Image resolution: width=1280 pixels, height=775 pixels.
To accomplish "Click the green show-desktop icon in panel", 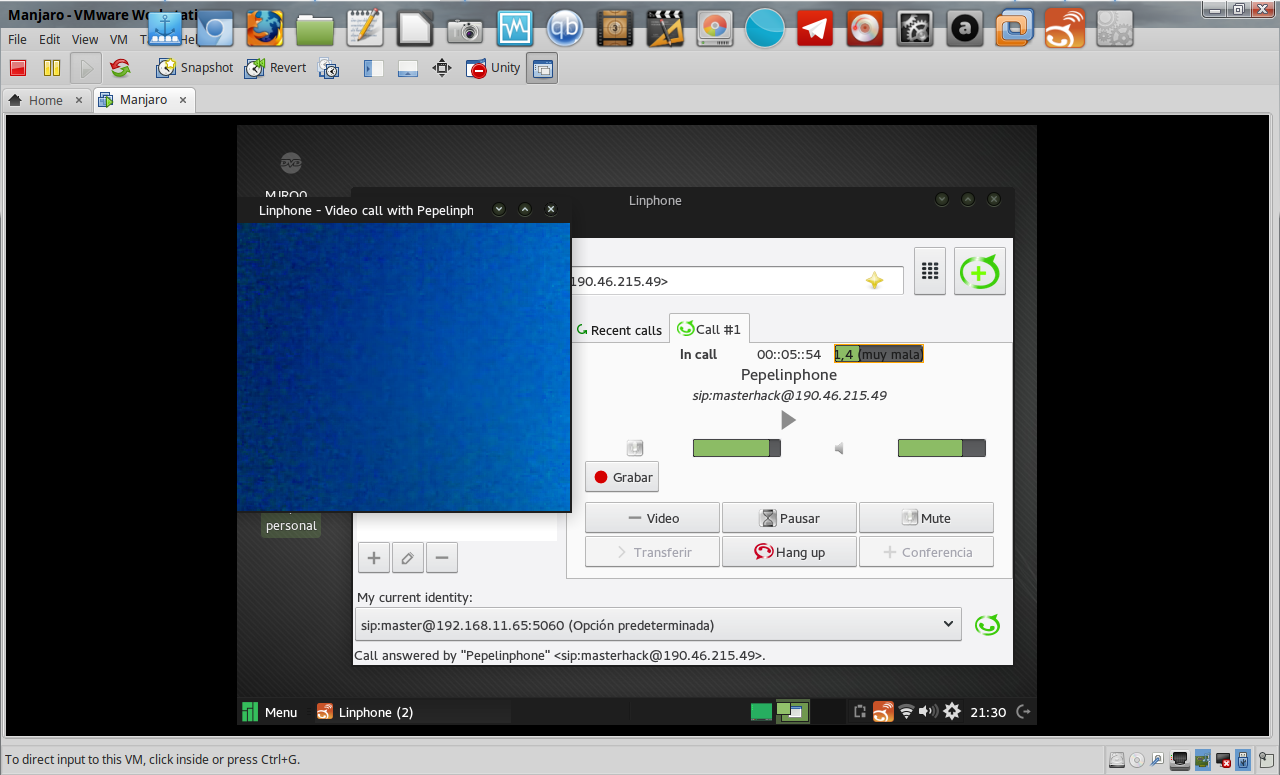I will [x=762, y=712].
